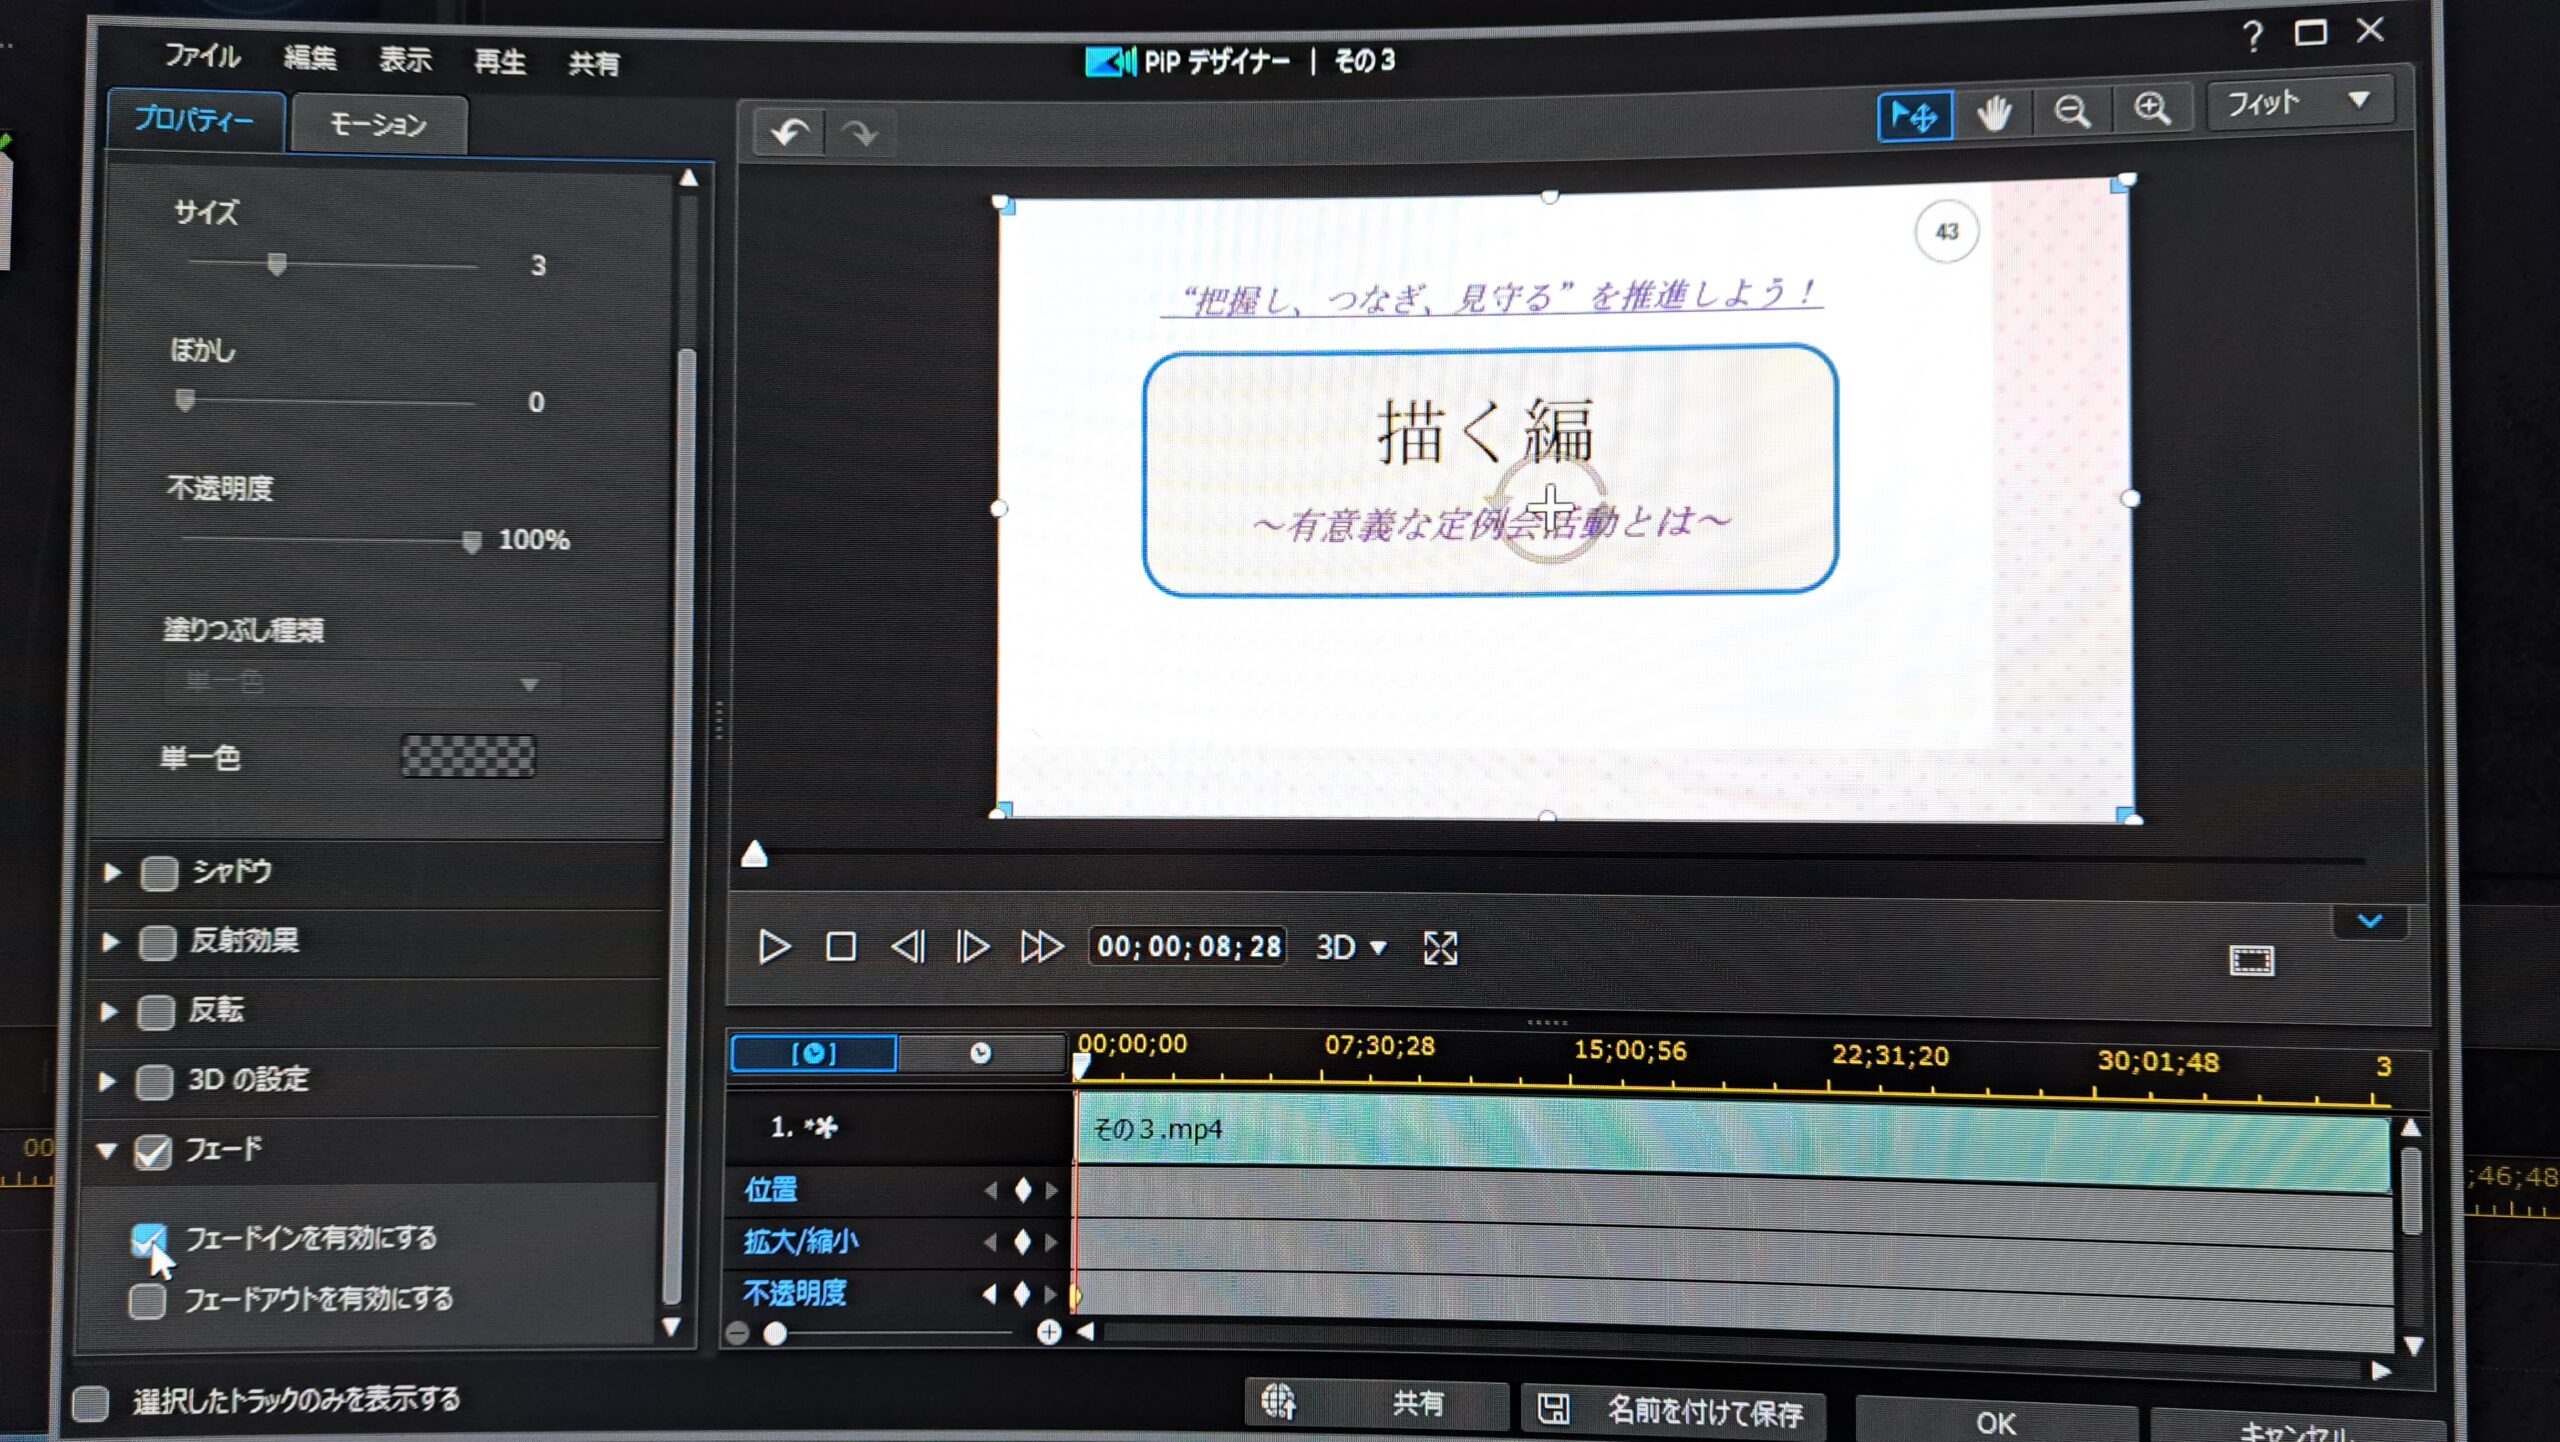Step to next frame
The height and width of the screenshot is (1442, 2560).
point(972,946)
